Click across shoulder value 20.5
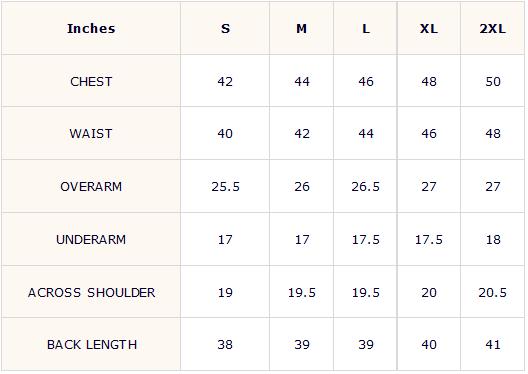Image resolution: width=528 pixels, height=374 pixels. (x=493, y=292)
